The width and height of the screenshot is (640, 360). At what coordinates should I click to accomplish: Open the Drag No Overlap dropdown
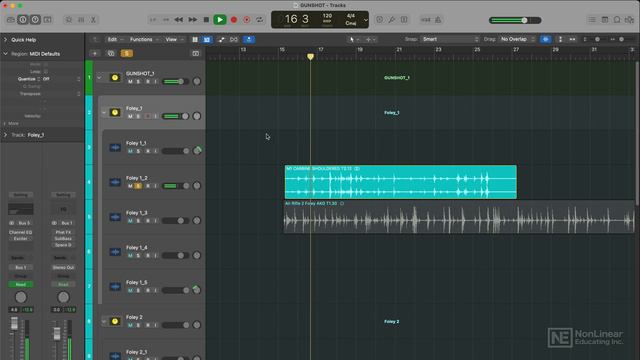(517, 39)
